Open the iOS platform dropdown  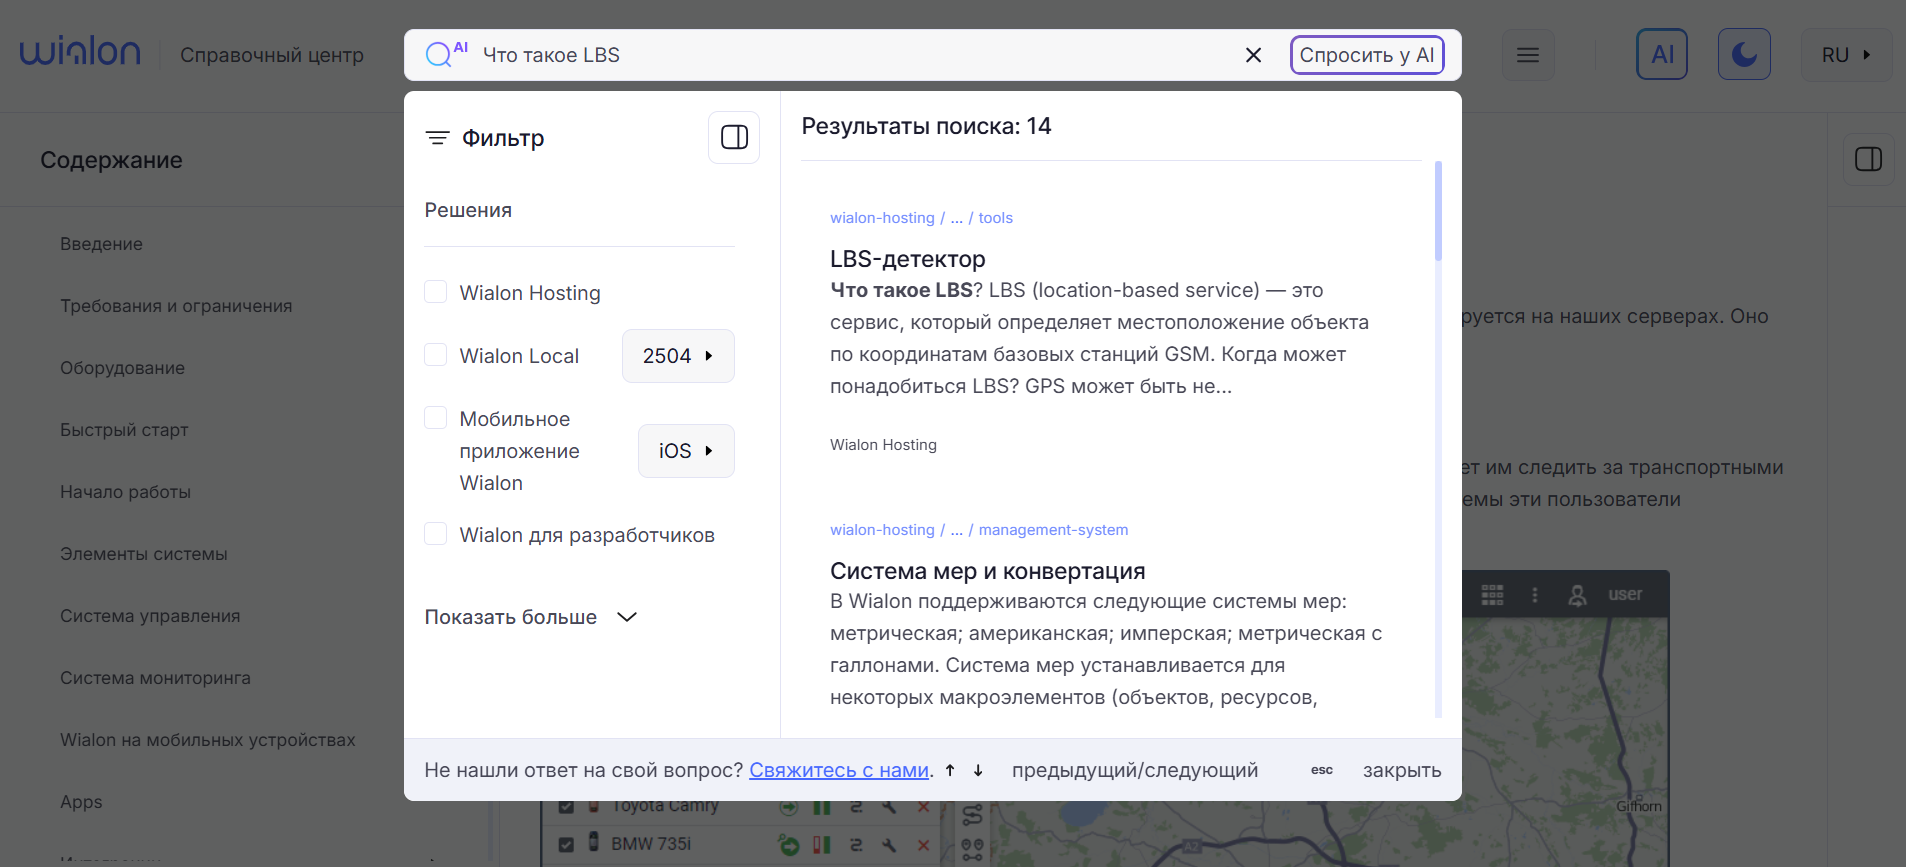click(x=686, y=451)
